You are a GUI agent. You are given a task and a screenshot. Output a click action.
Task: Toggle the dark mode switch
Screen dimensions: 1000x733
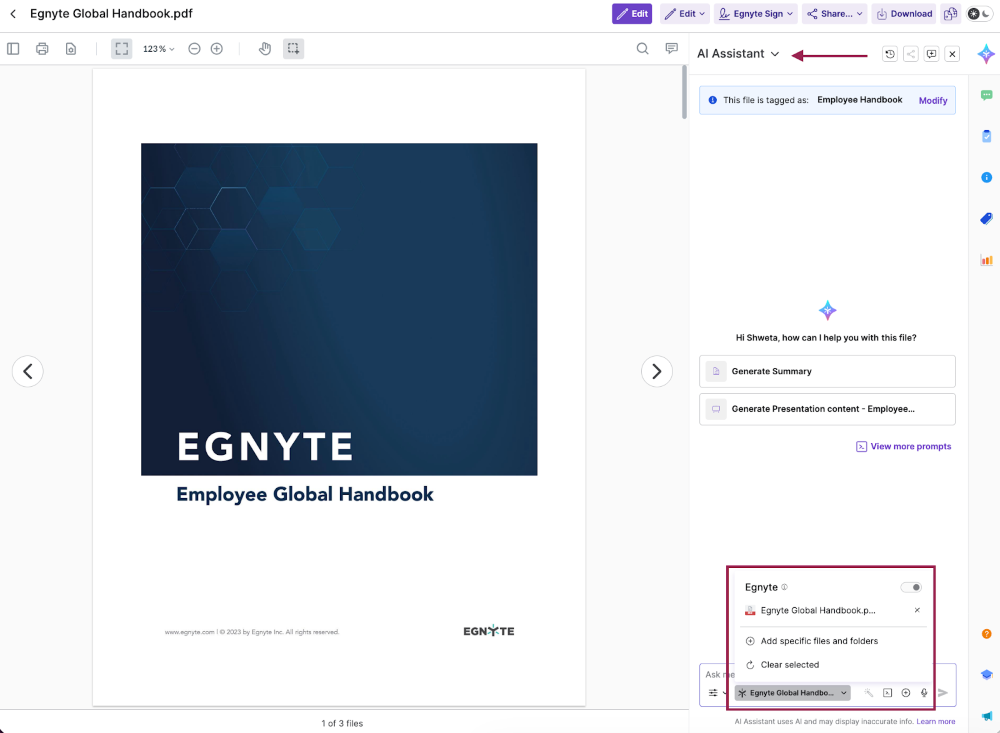[x=979, y=14]
